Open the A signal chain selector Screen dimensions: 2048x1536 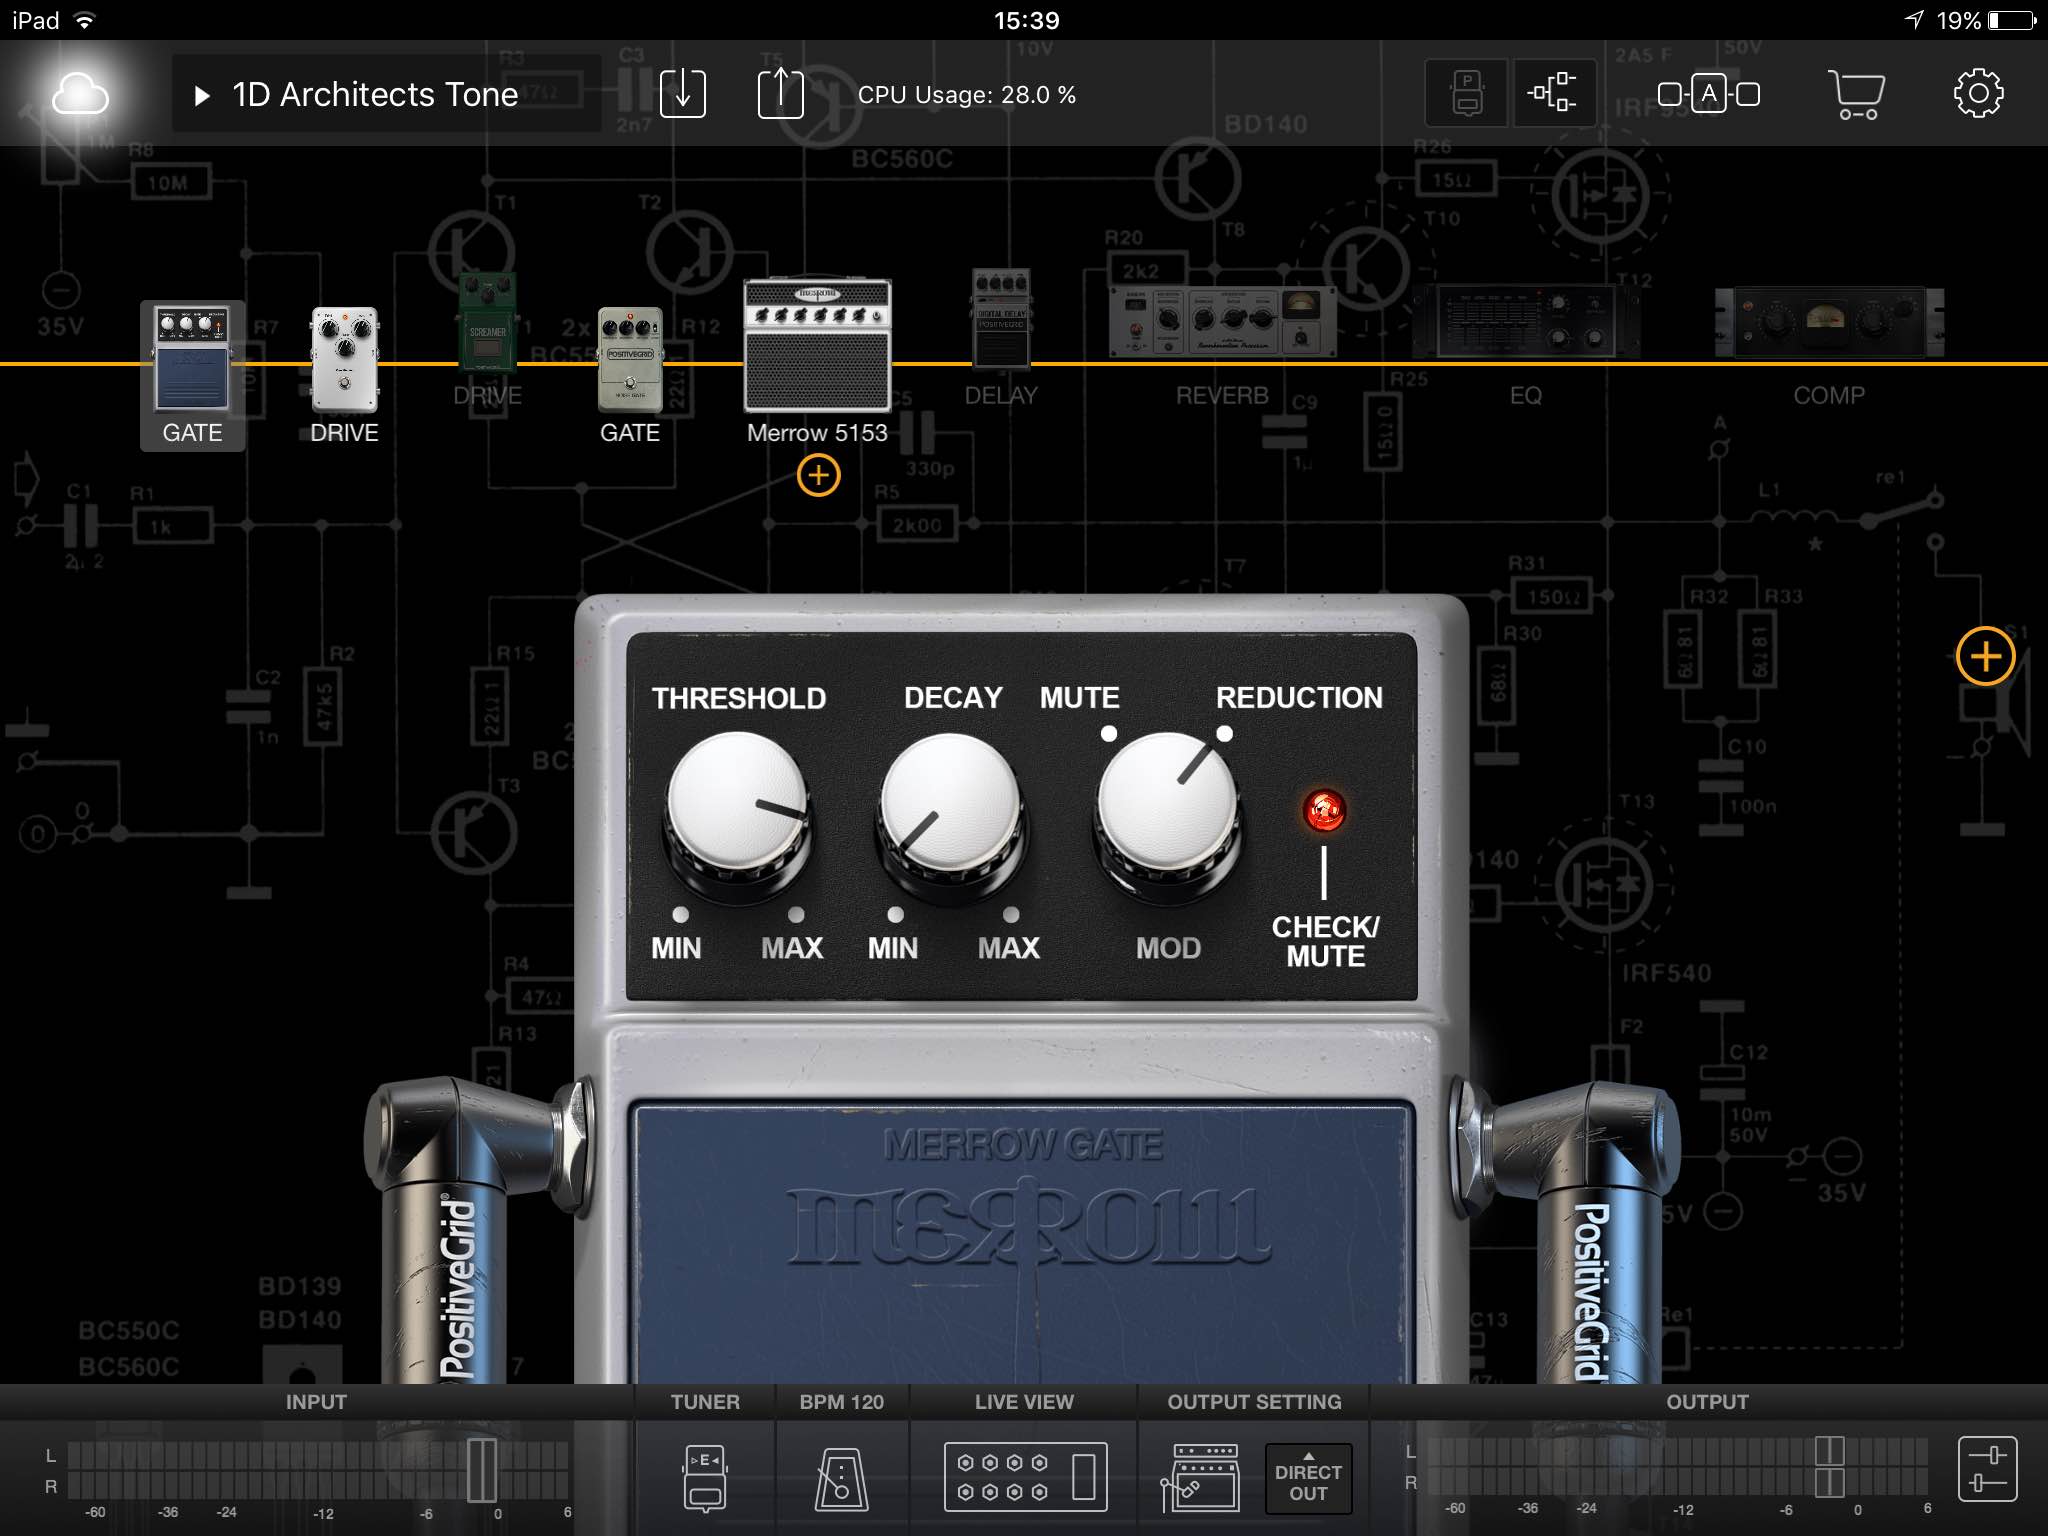tap(1708, 94)
